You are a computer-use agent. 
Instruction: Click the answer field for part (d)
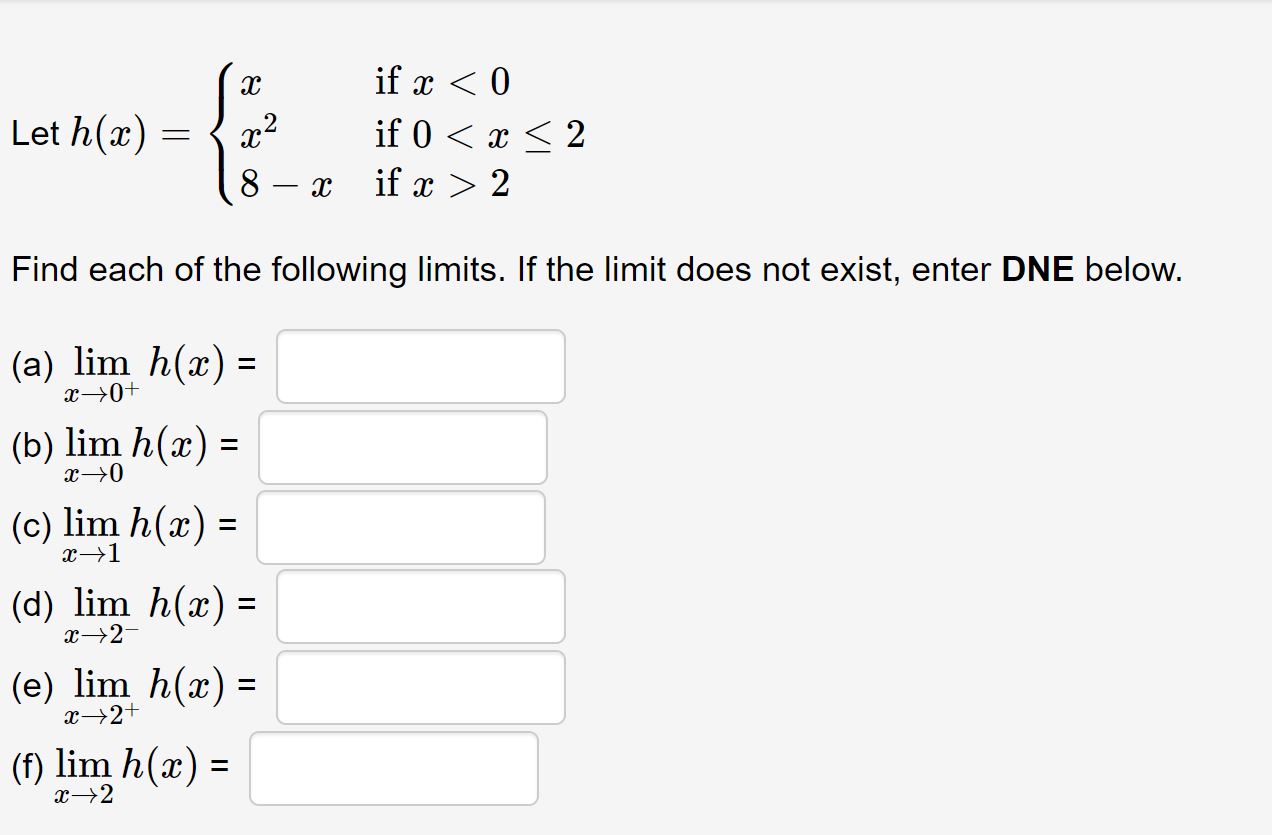420,606
